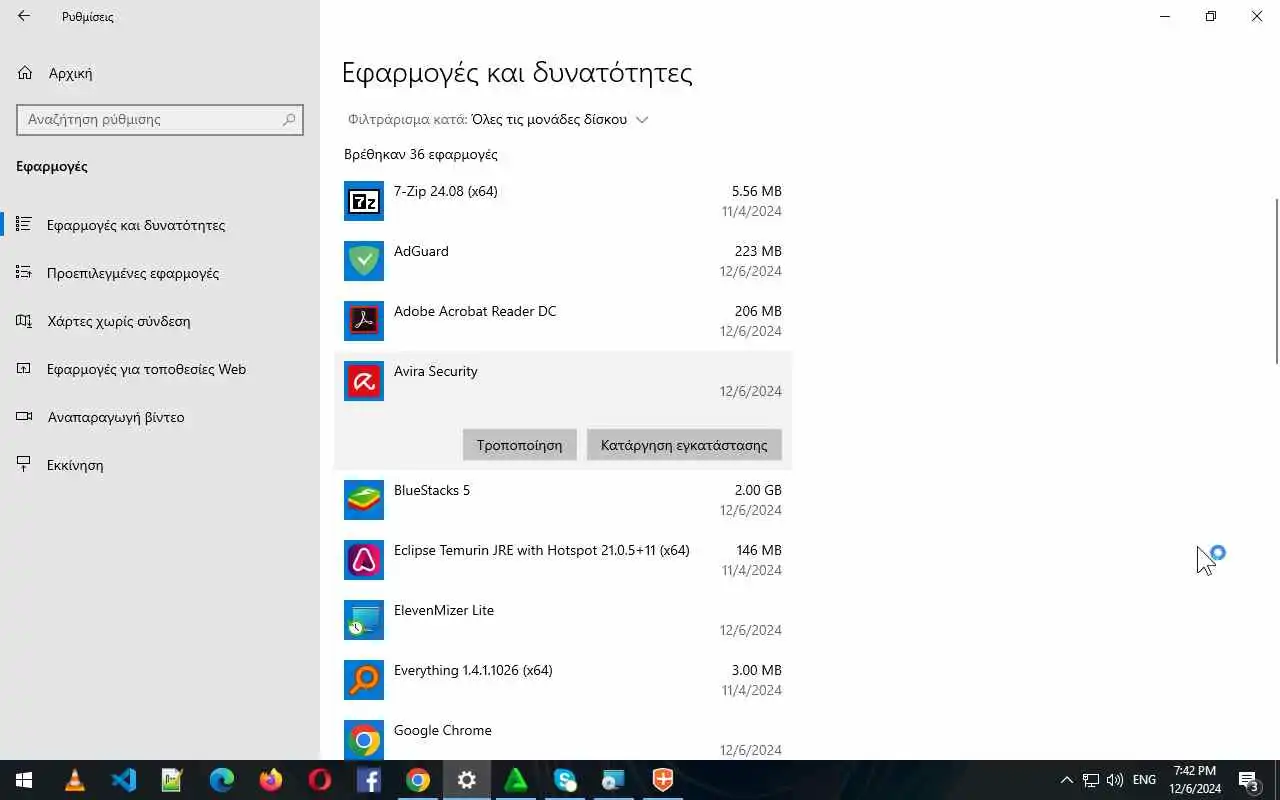Open Facebook from the taskbar
The image size is (1280, 800).
[369, 780]
